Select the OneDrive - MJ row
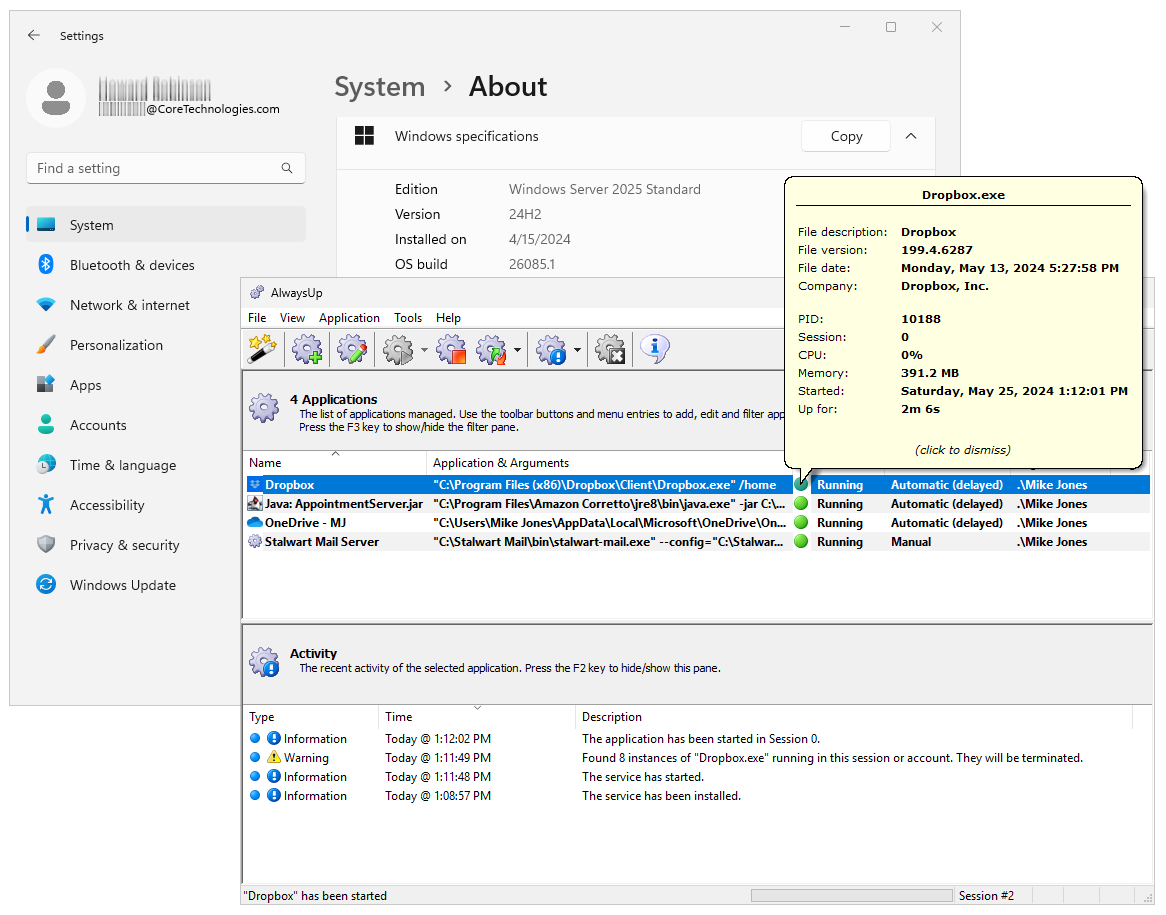 pyautogui.click(x=698, y=523)
